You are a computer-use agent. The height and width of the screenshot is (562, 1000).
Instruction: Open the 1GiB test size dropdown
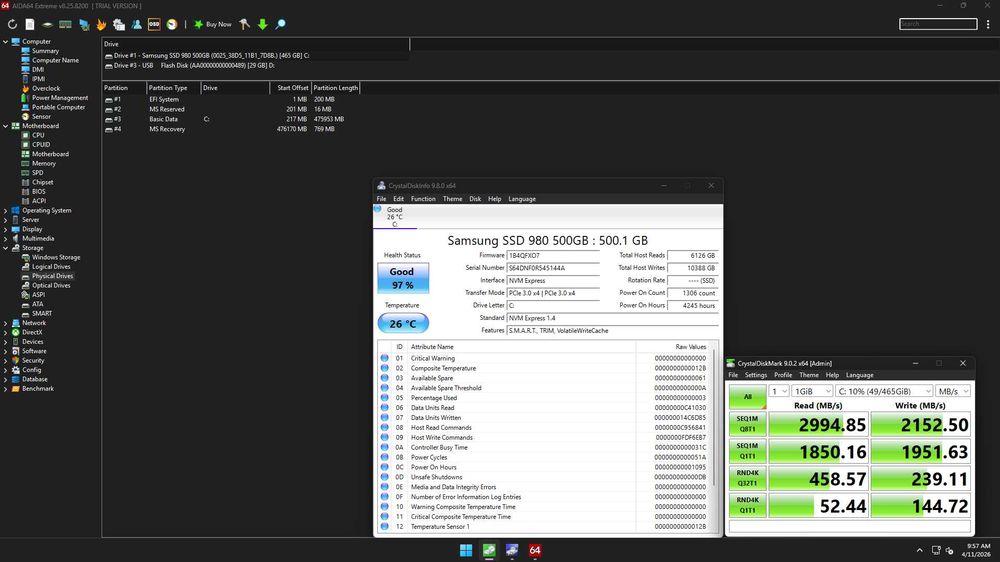click(812, 391)
